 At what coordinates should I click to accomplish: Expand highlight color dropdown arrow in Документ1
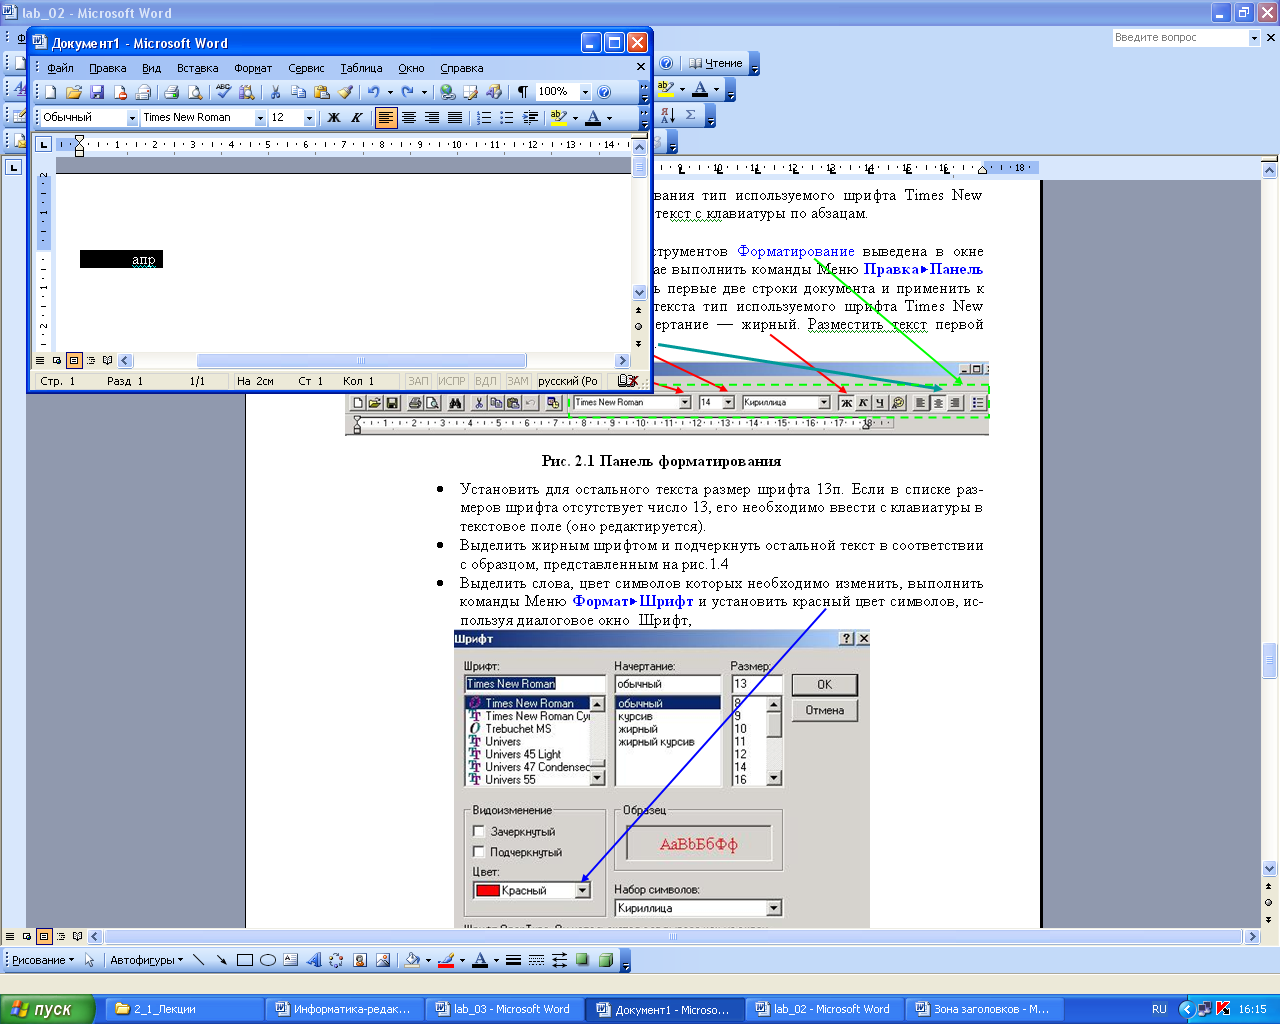576,118
